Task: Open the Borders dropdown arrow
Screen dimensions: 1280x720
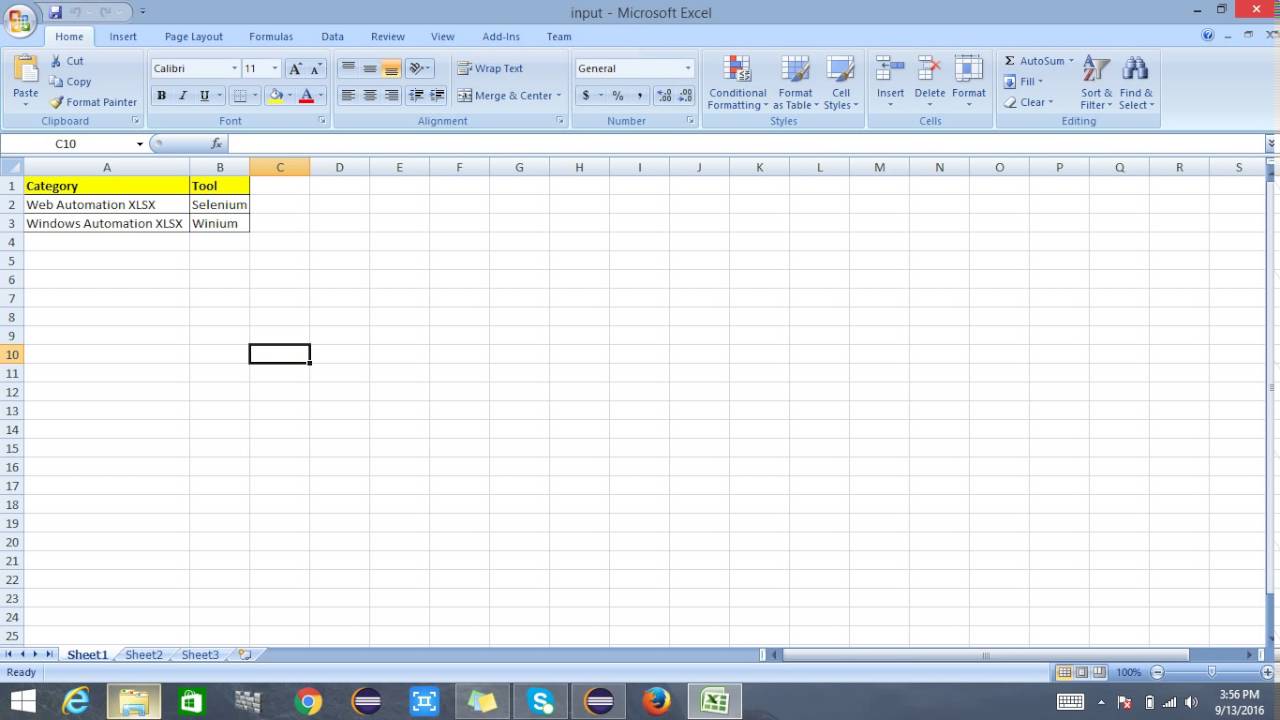Action: click(x=255, y=96)
